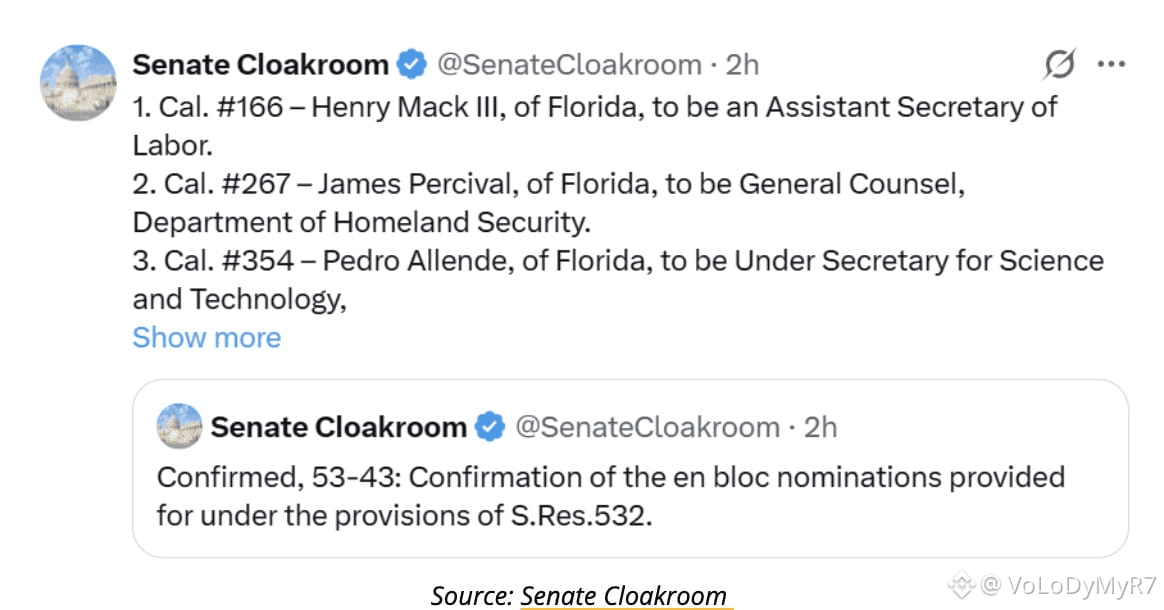Click the quoted tweet's 2h timestamp
This screenshot has width=1164, height=610.
pyautogui.click(x=820, y=427)
